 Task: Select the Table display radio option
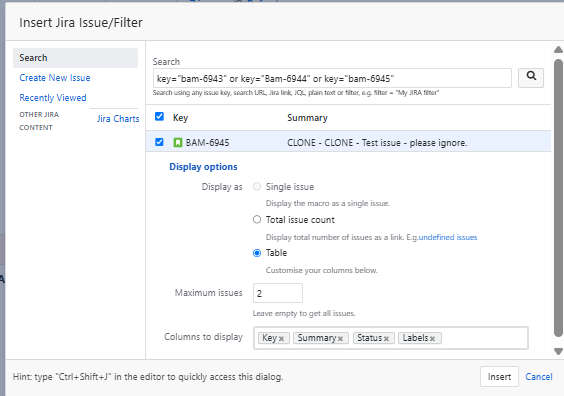pyautogui.click(x=257, y=253)
